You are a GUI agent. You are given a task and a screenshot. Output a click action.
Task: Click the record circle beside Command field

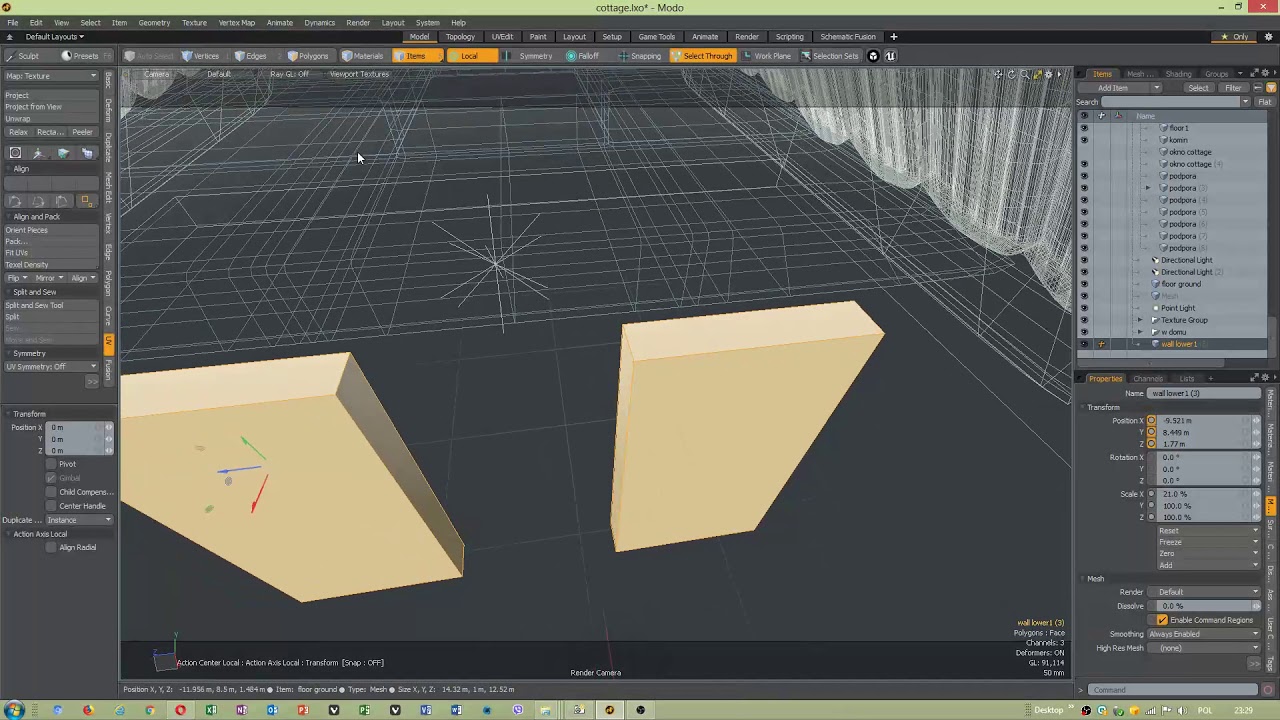point(1268,690)
